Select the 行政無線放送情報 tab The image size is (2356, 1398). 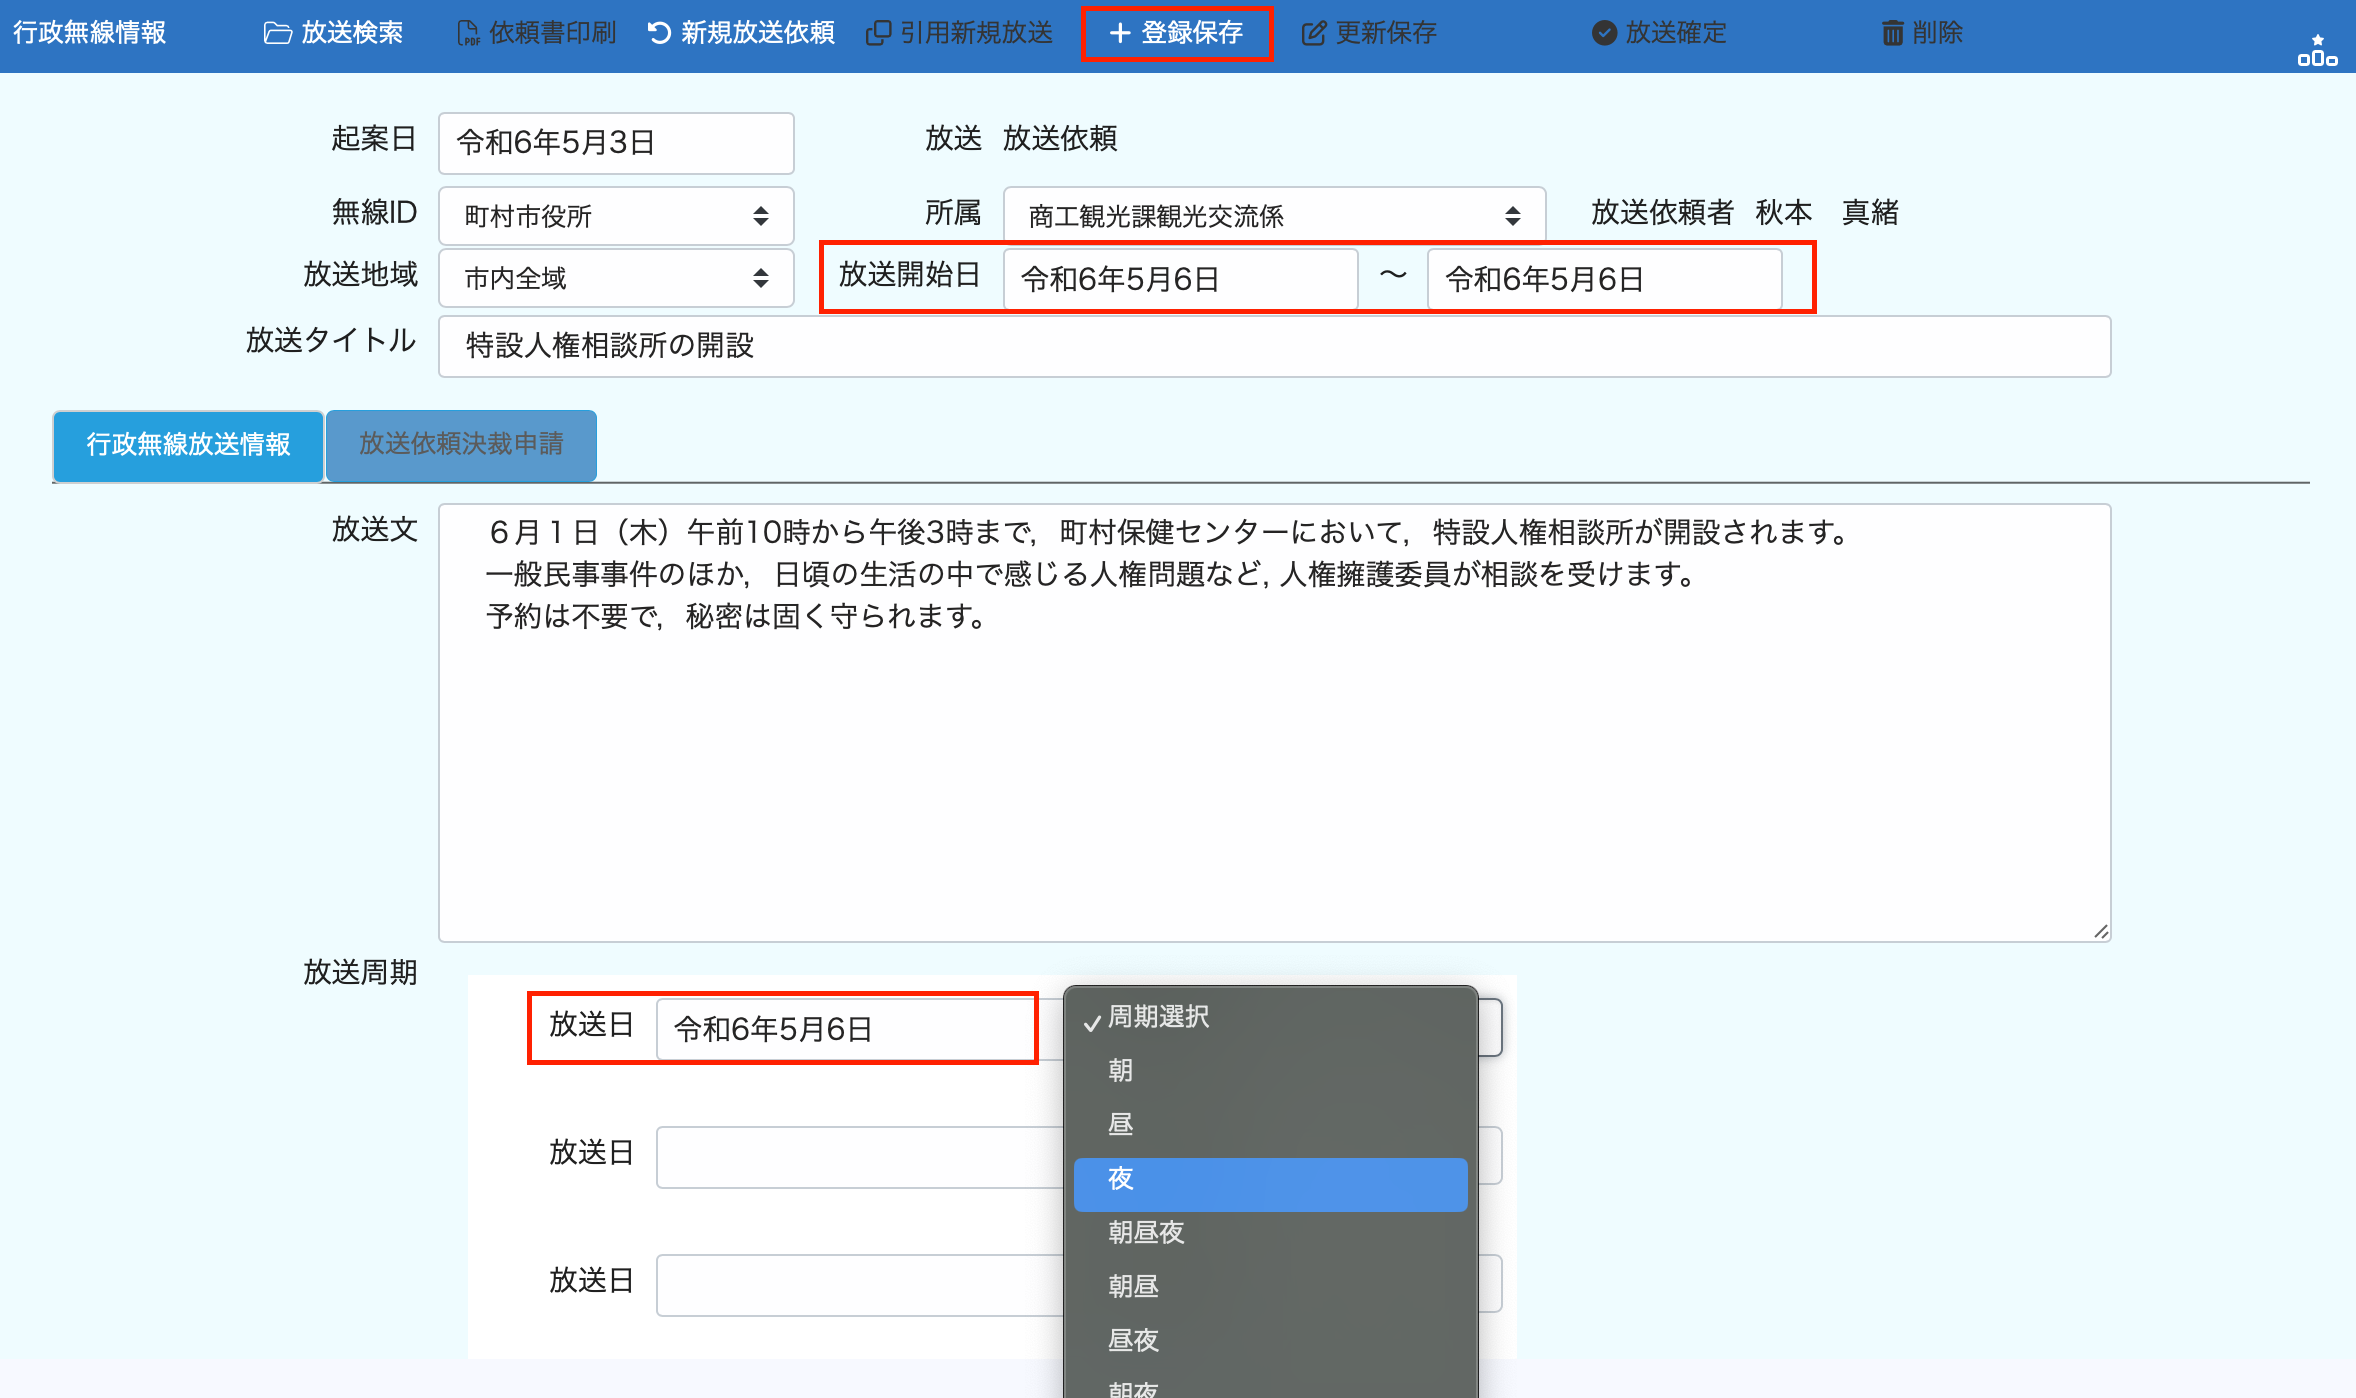188,444
